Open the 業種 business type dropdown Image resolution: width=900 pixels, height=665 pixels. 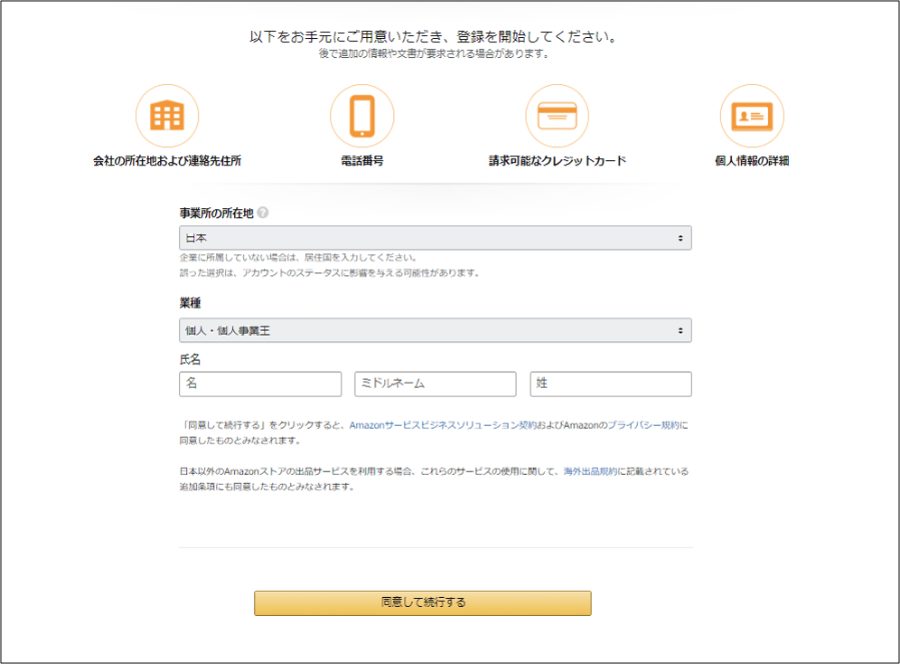coord(435,330)
